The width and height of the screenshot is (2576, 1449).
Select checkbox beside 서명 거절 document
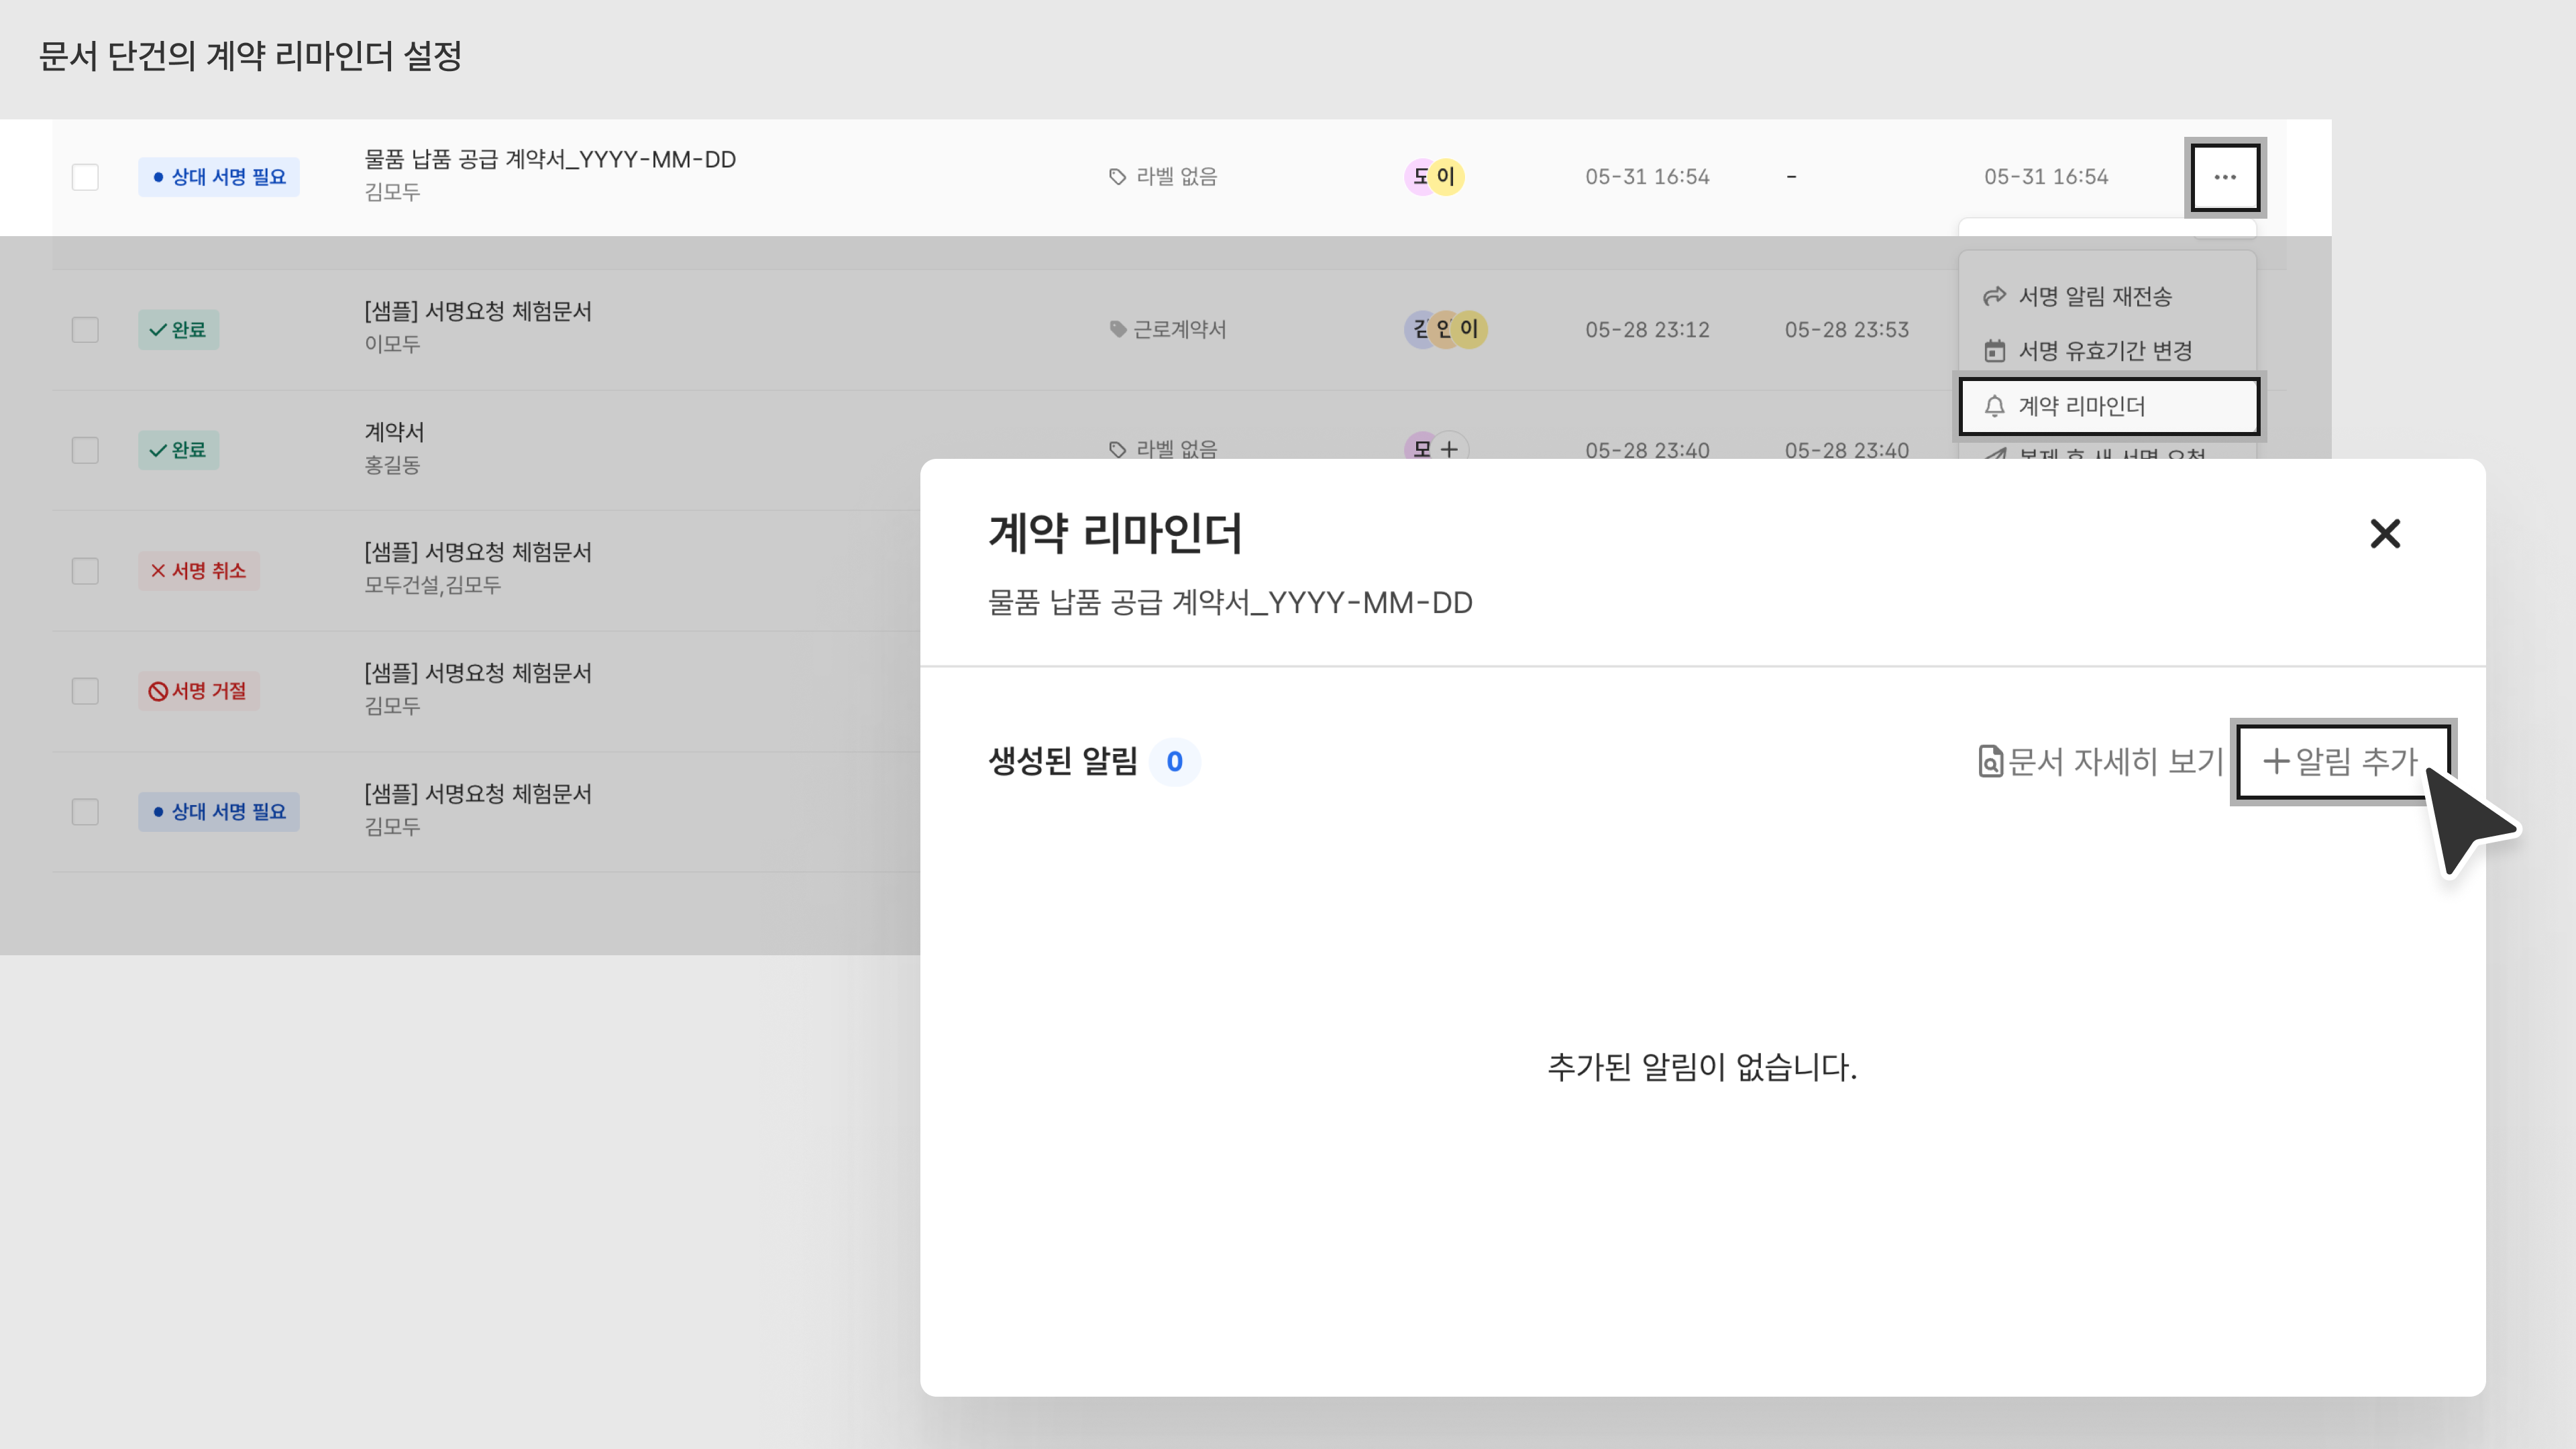(x=85, y=691)
